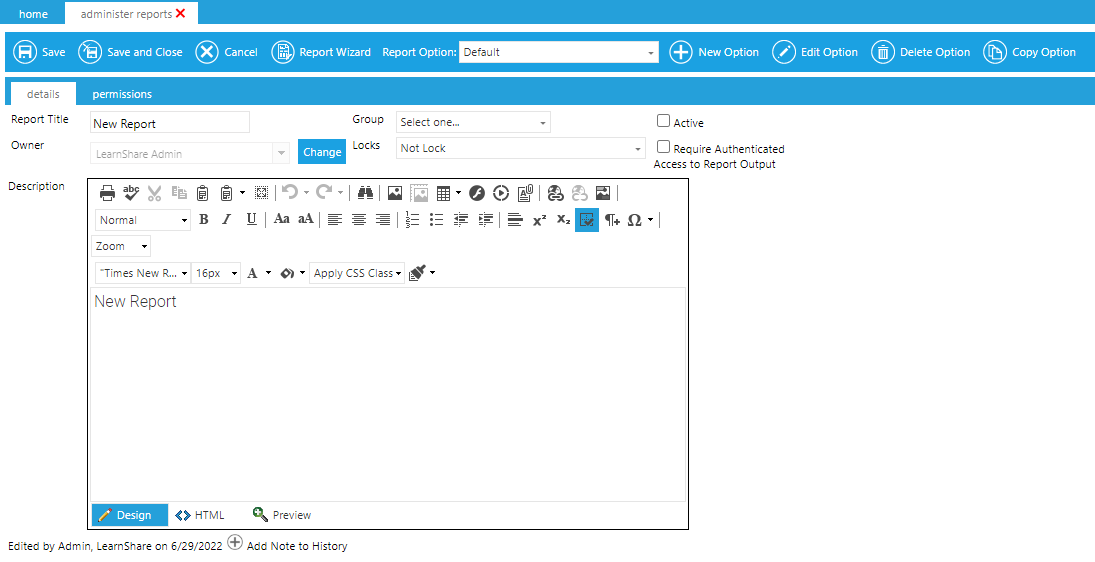Viewport: 1095px width, 562px height.
Task: Open Find and Replace binoculars icon
Action: tap(364, 193)
